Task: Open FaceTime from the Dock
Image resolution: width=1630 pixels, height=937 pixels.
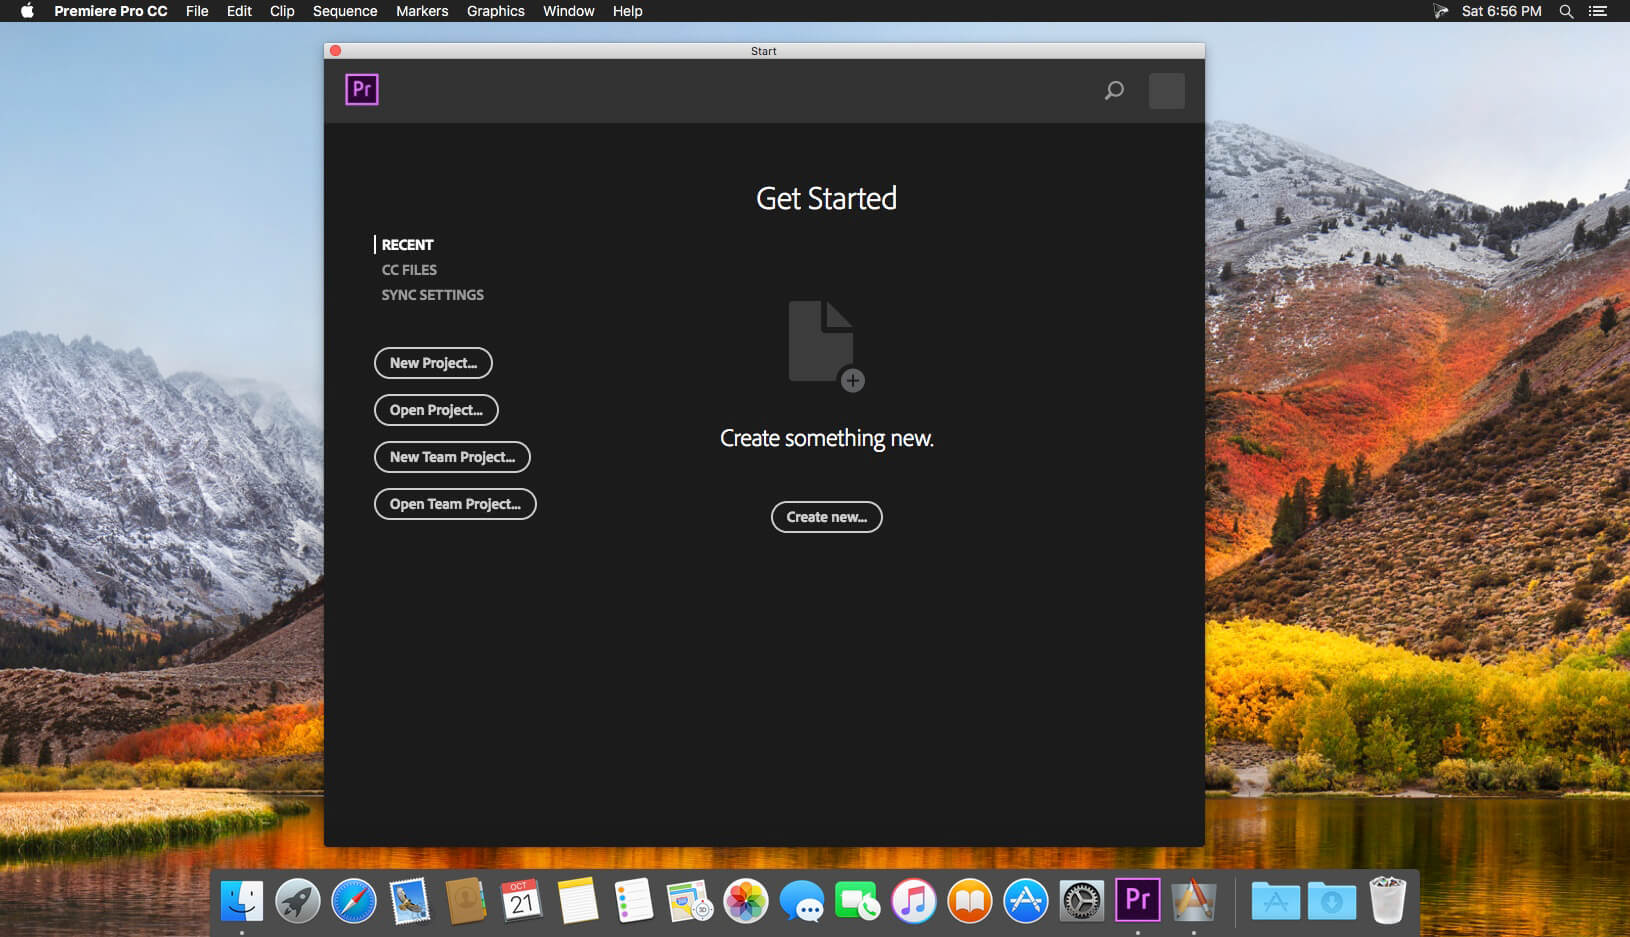Action: point(858,901)
